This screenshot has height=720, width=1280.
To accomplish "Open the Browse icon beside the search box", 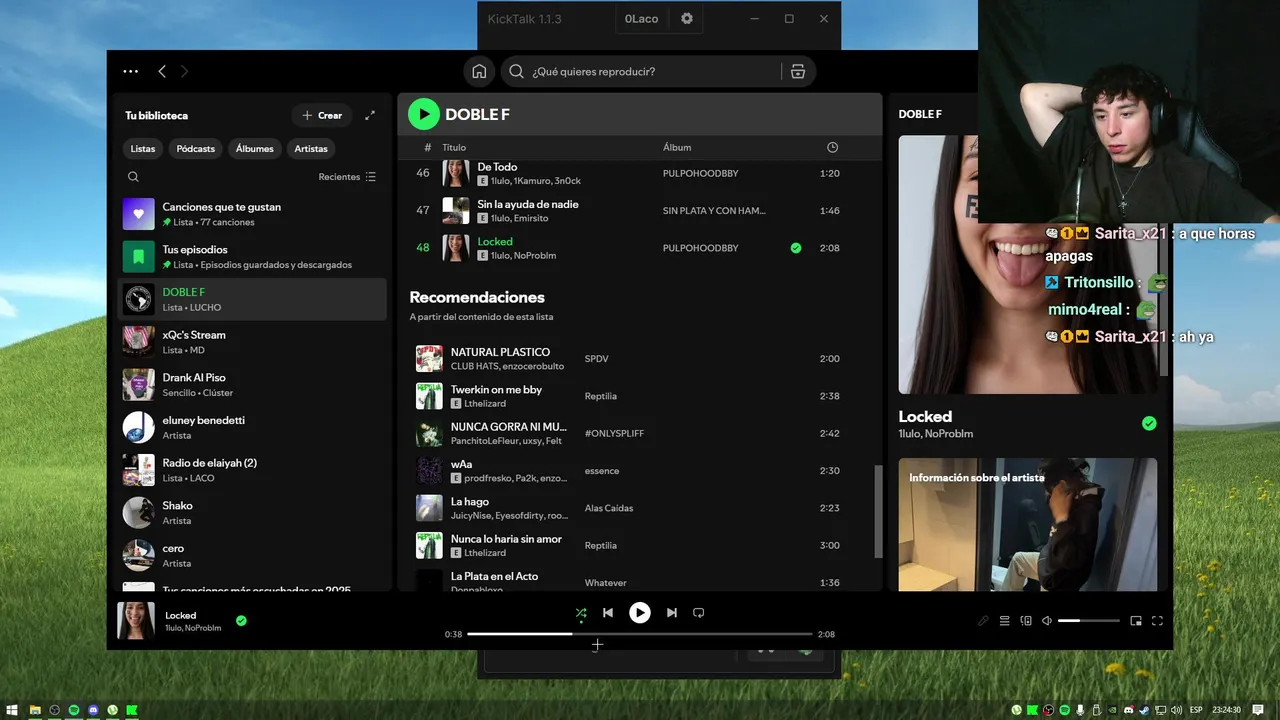I will (798, 71).
